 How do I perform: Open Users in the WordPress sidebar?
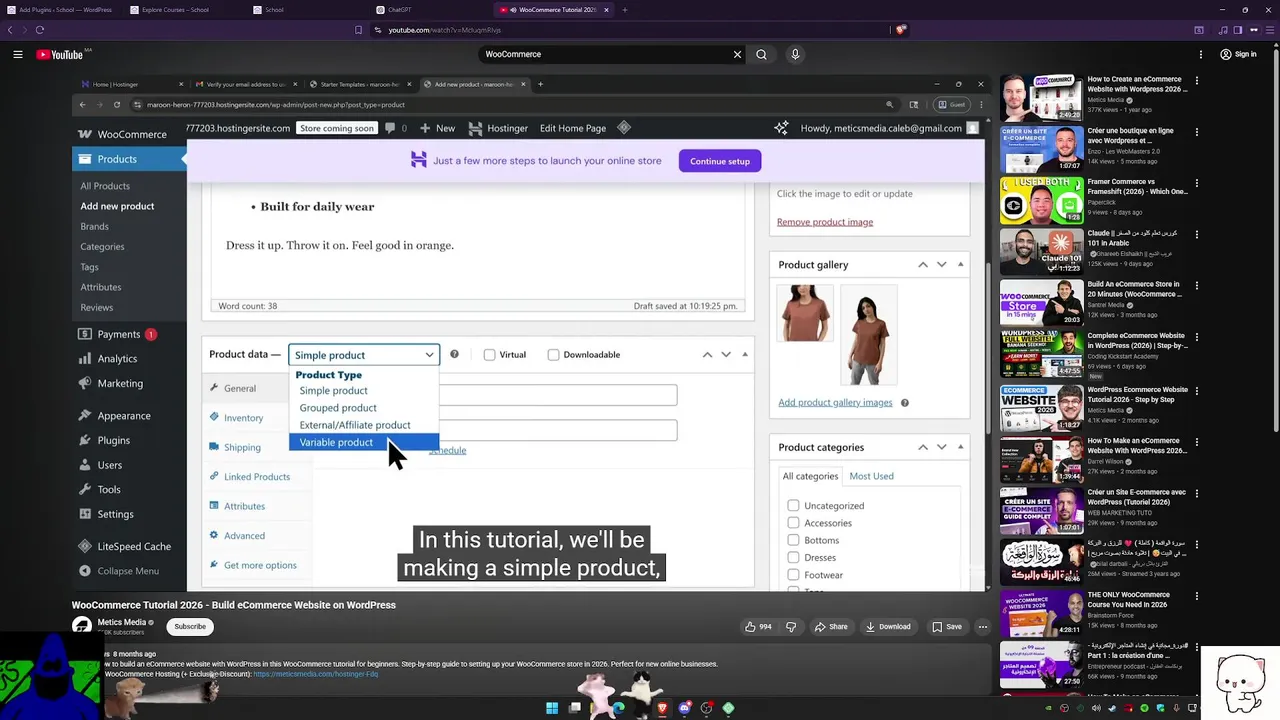[x=109, y=465]
